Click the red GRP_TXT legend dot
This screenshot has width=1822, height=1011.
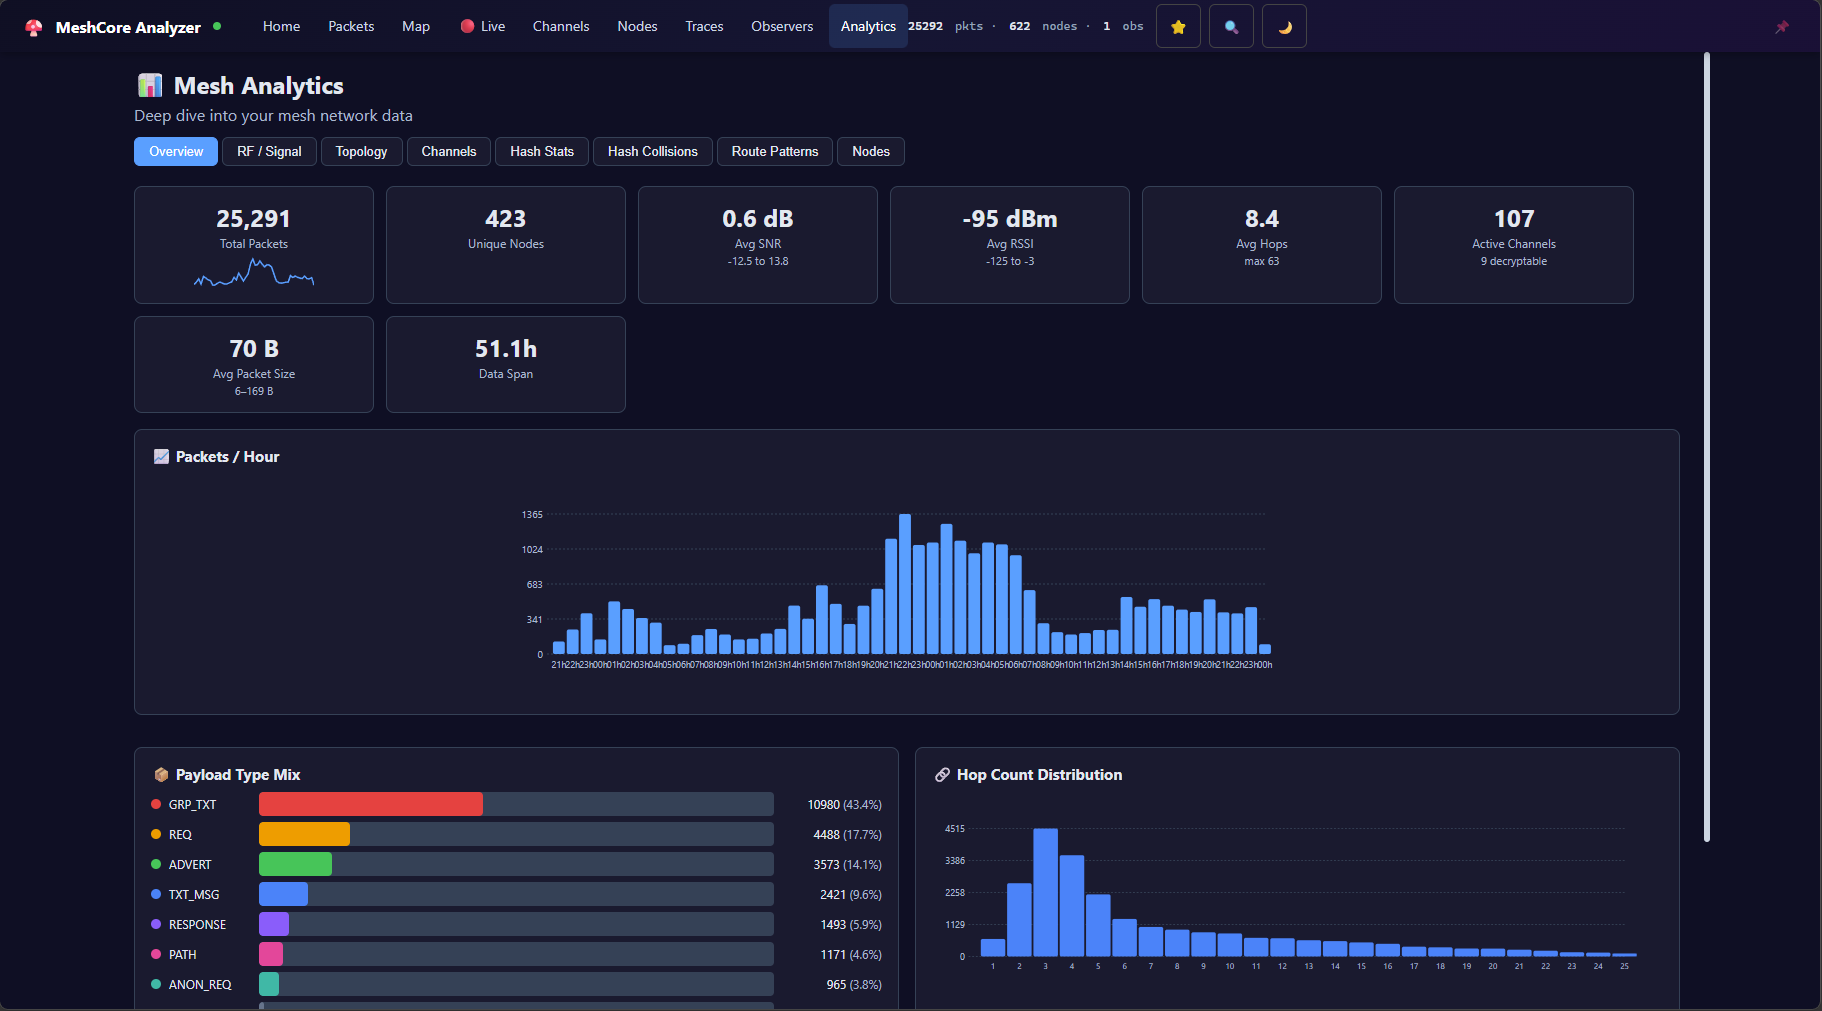pos(155,803)
